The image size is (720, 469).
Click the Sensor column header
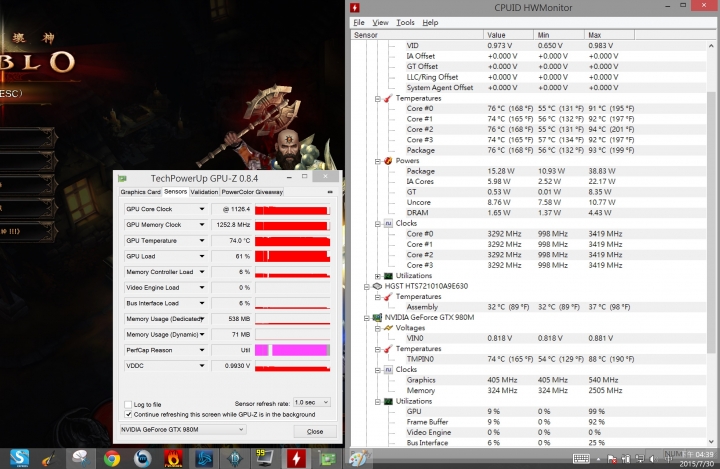tap(417, 35)
